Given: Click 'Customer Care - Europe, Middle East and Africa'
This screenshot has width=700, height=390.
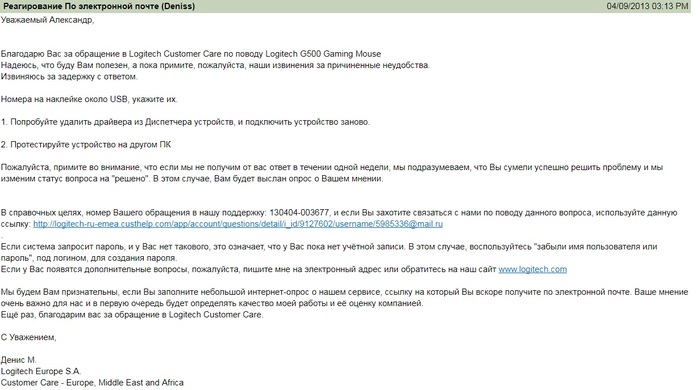Looking at the screenshot, I should pos(92,383).
